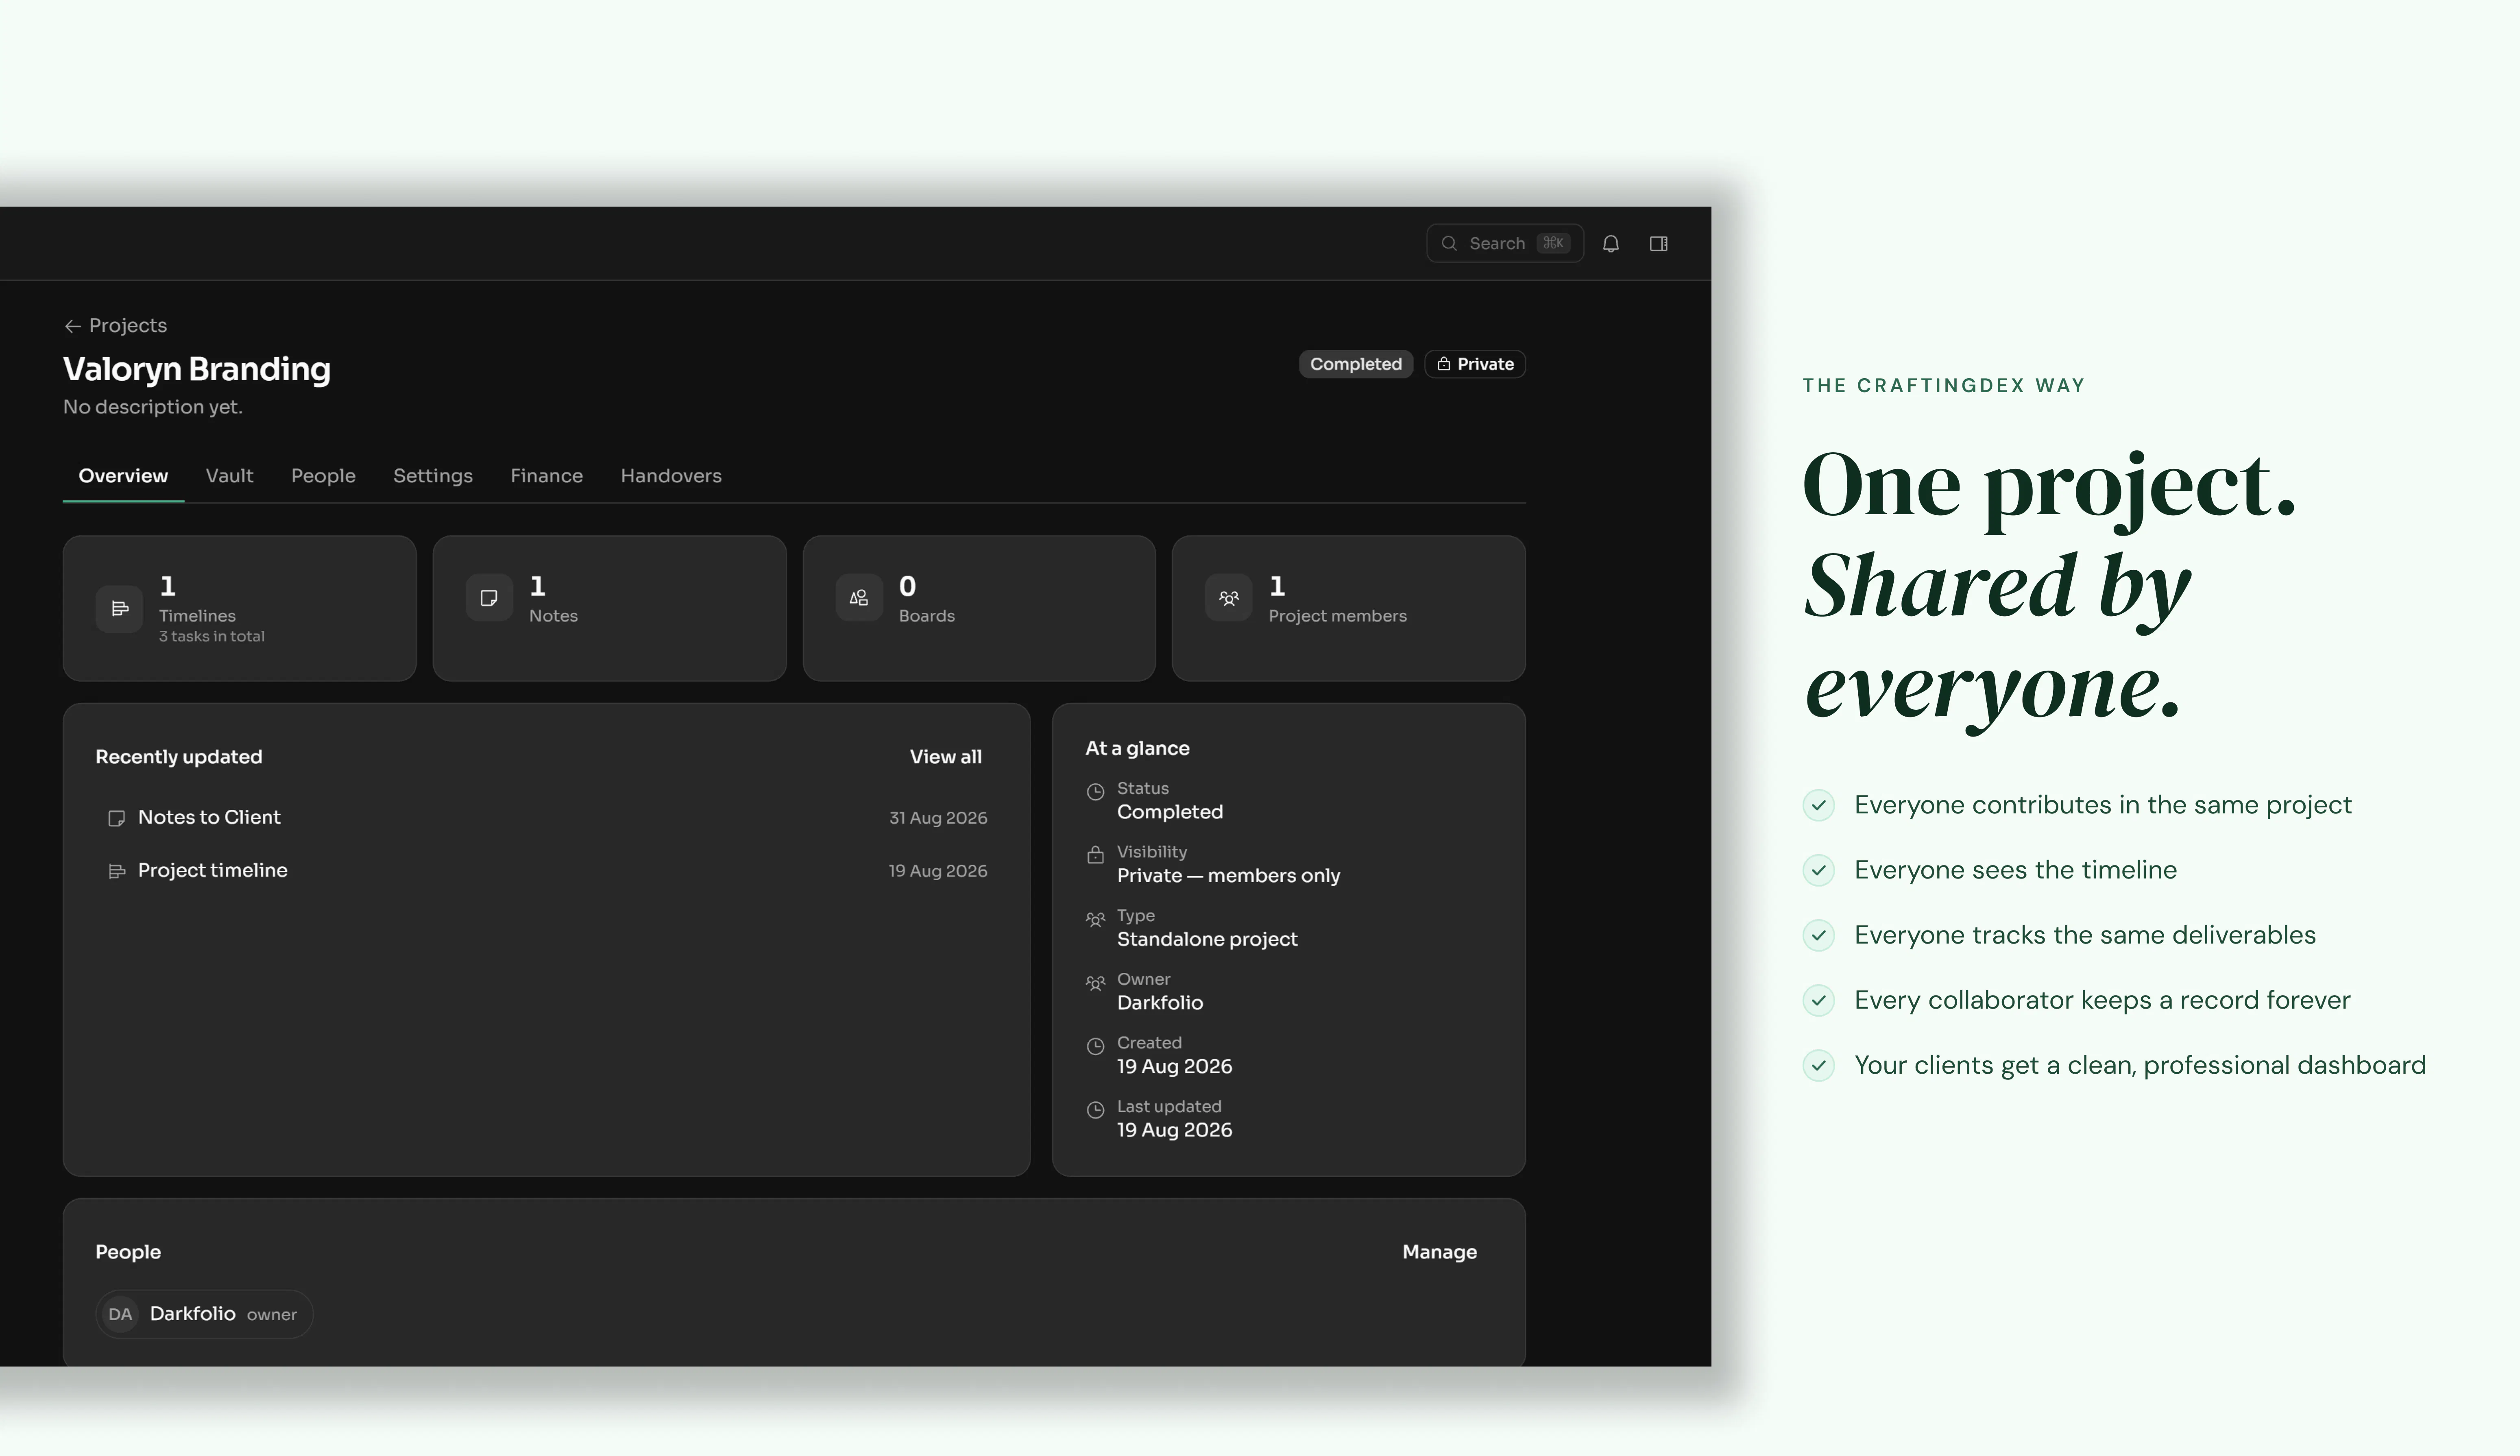The width and height of the screenshot is (2520, 1456).
Task: Click the "At a glance" heading
Action: pos(1137,749)
